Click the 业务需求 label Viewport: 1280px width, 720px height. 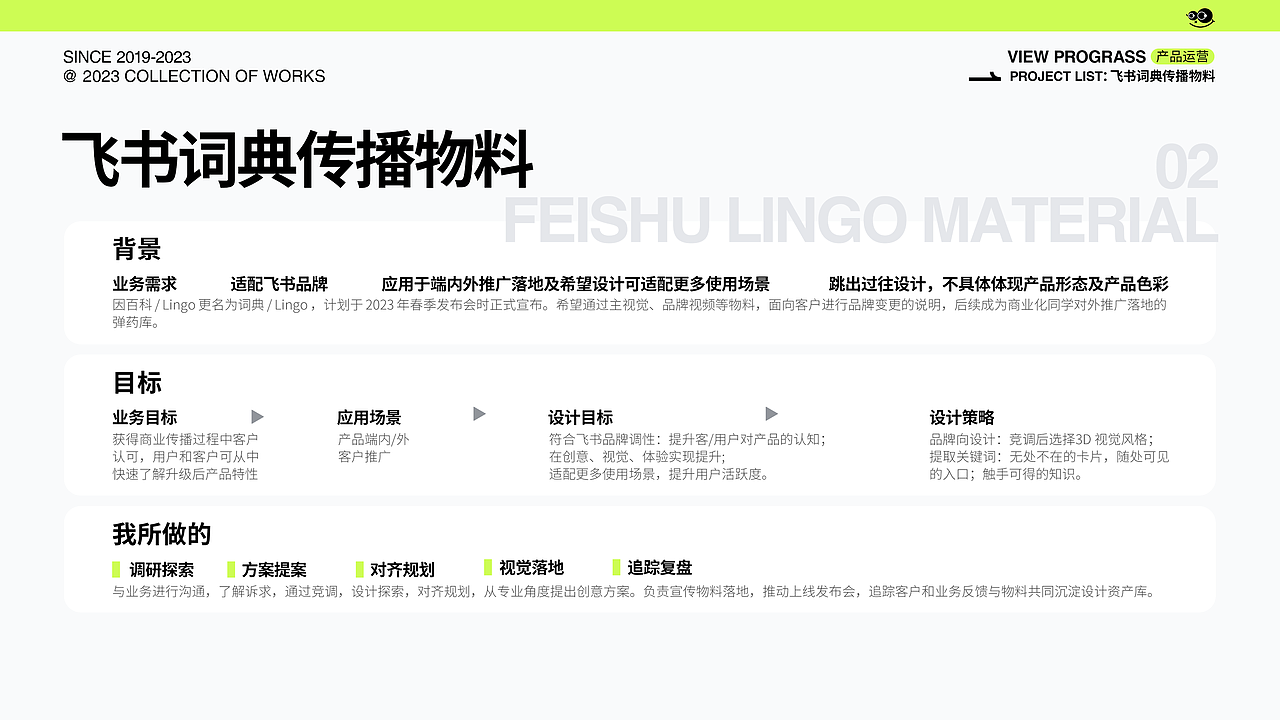pyautogui.click(x=145, y=284)
